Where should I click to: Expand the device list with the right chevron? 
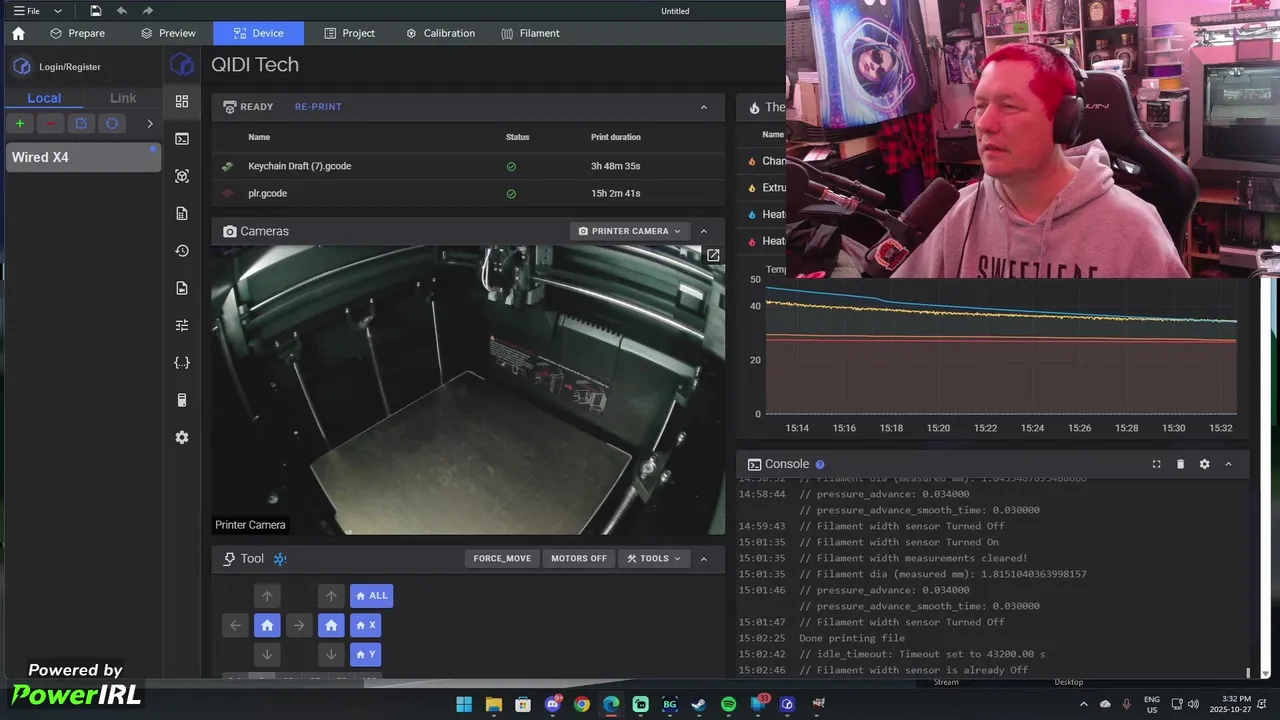click(x=150, y=123)
